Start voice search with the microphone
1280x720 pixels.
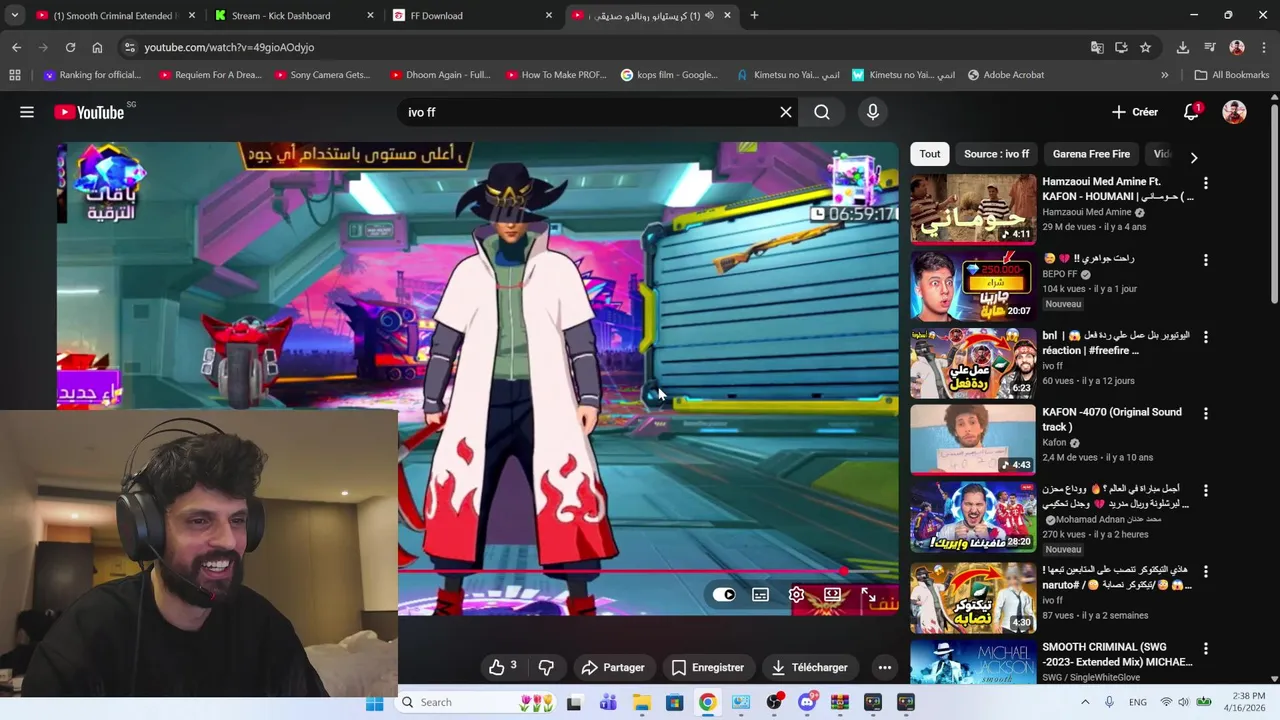tap(873, 112)
